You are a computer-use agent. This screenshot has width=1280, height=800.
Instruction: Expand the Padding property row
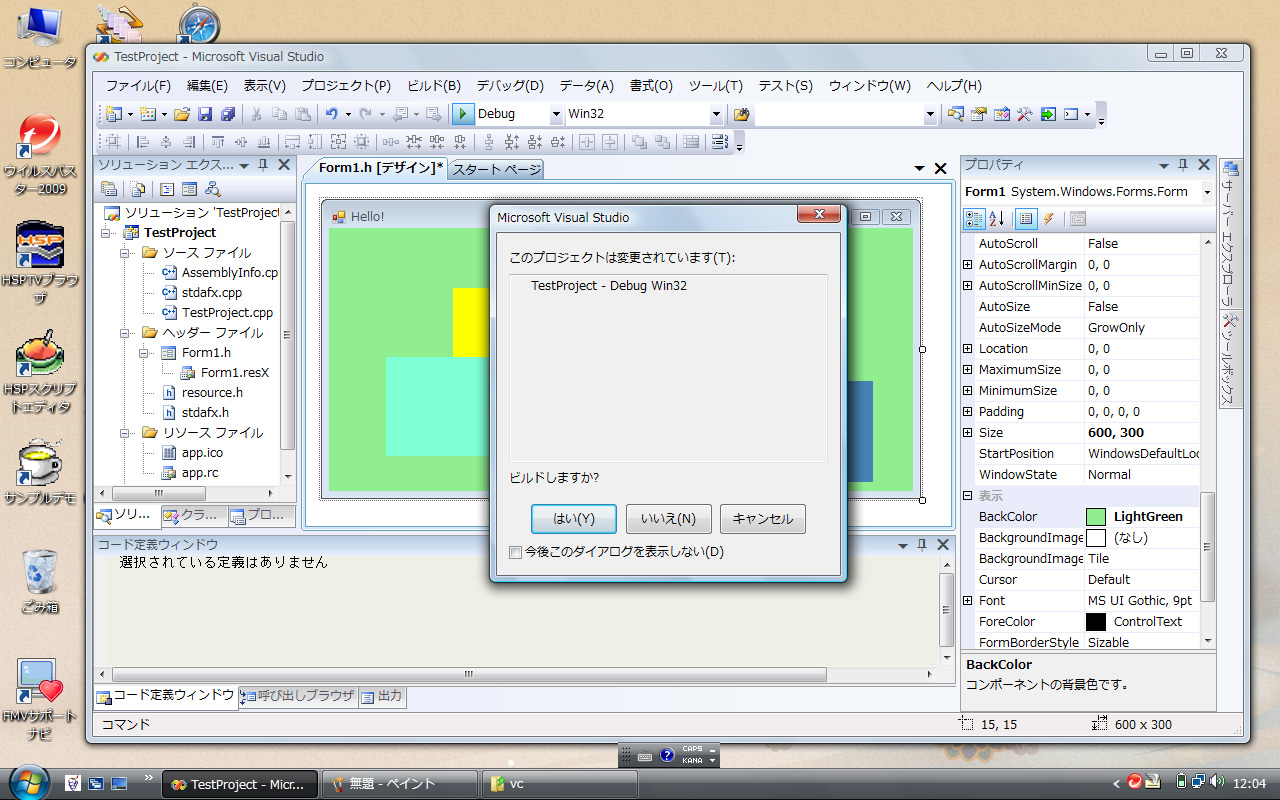pyautogui.click(x=968, y=412)
